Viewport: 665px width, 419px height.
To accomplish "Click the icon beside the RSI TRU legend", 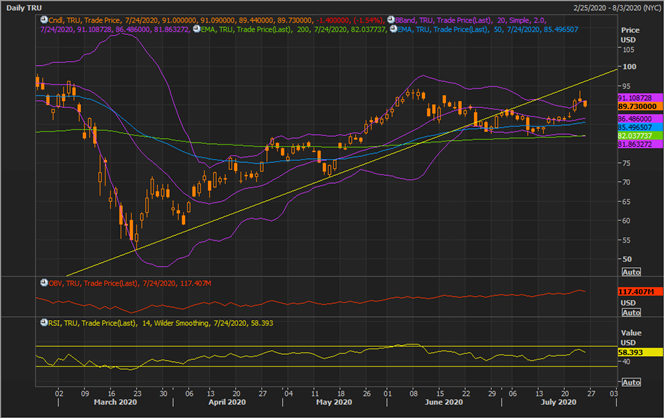I will (44, 323).
